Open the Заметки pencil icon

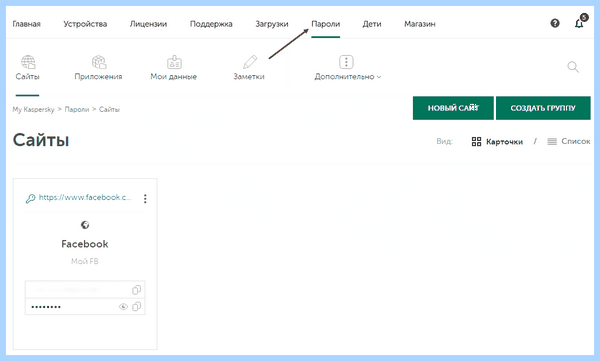tap(250, 62)
